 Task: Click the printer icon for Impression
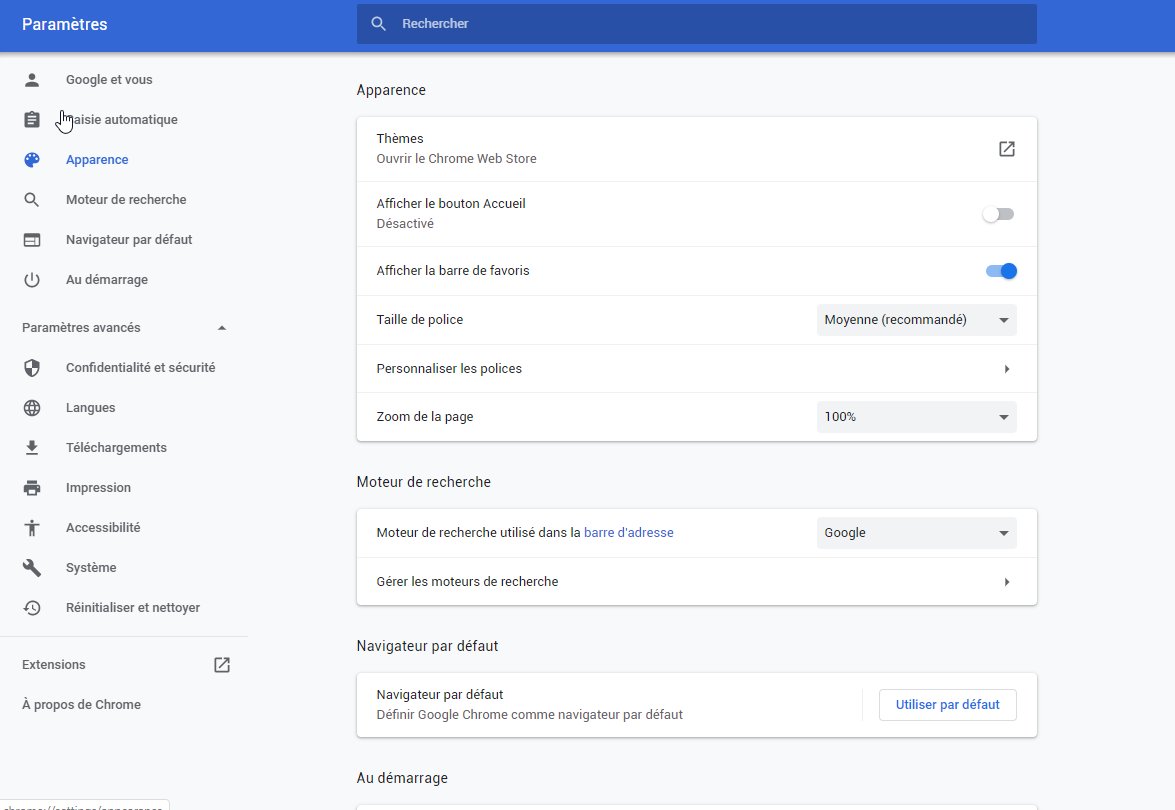[31, 488]
